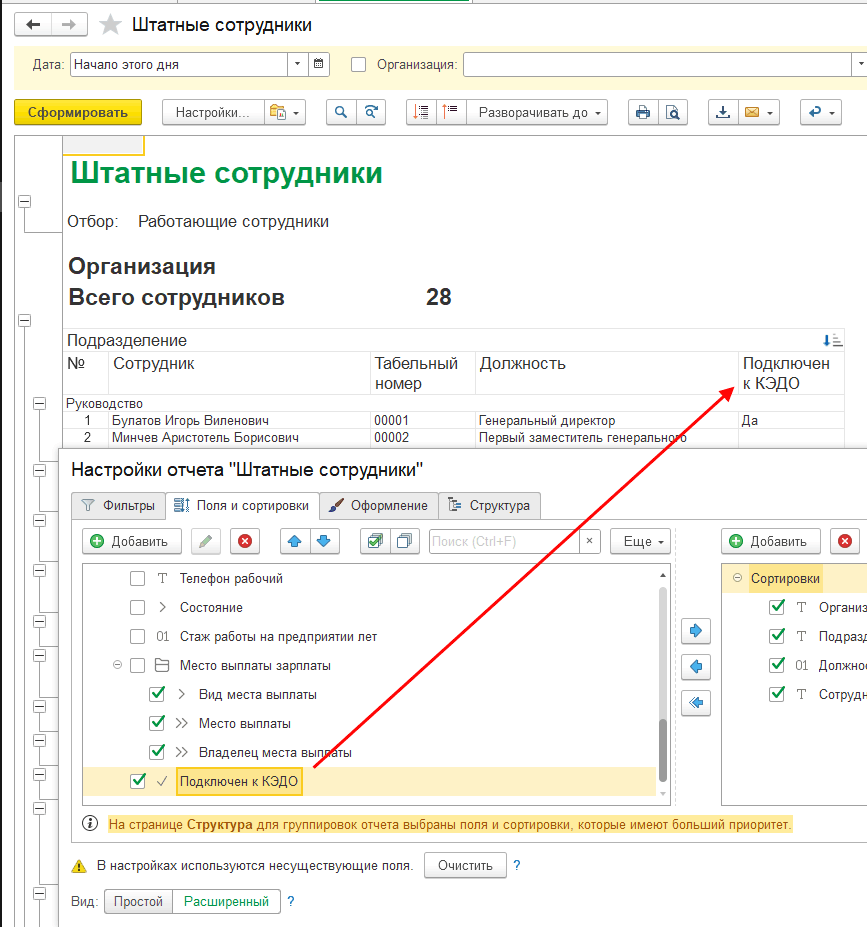Check the Состояние field
This screenshot has width=867, height=927.
137,607
